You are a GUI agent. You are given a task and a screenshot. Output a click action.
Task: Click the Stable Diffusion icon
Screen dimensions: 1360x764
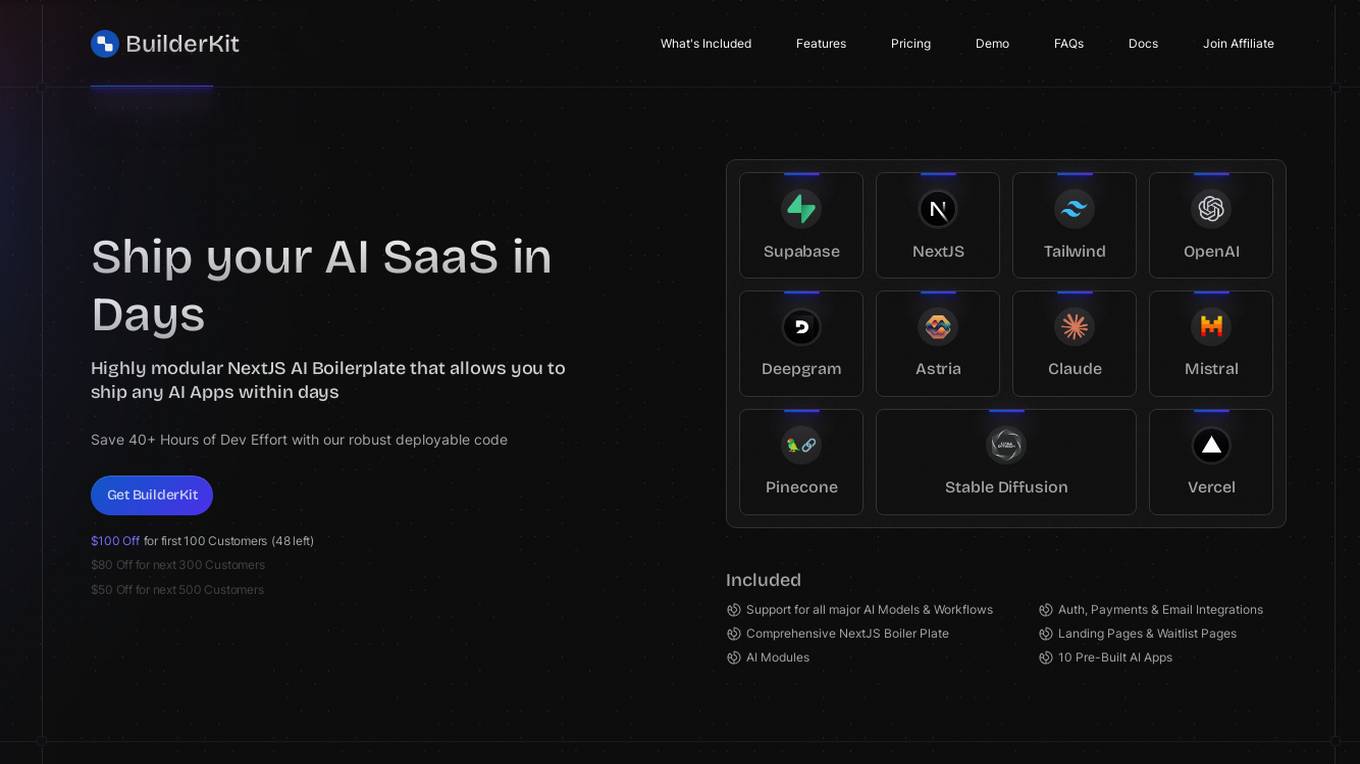pyautogui.click(x=1006, y=445)
